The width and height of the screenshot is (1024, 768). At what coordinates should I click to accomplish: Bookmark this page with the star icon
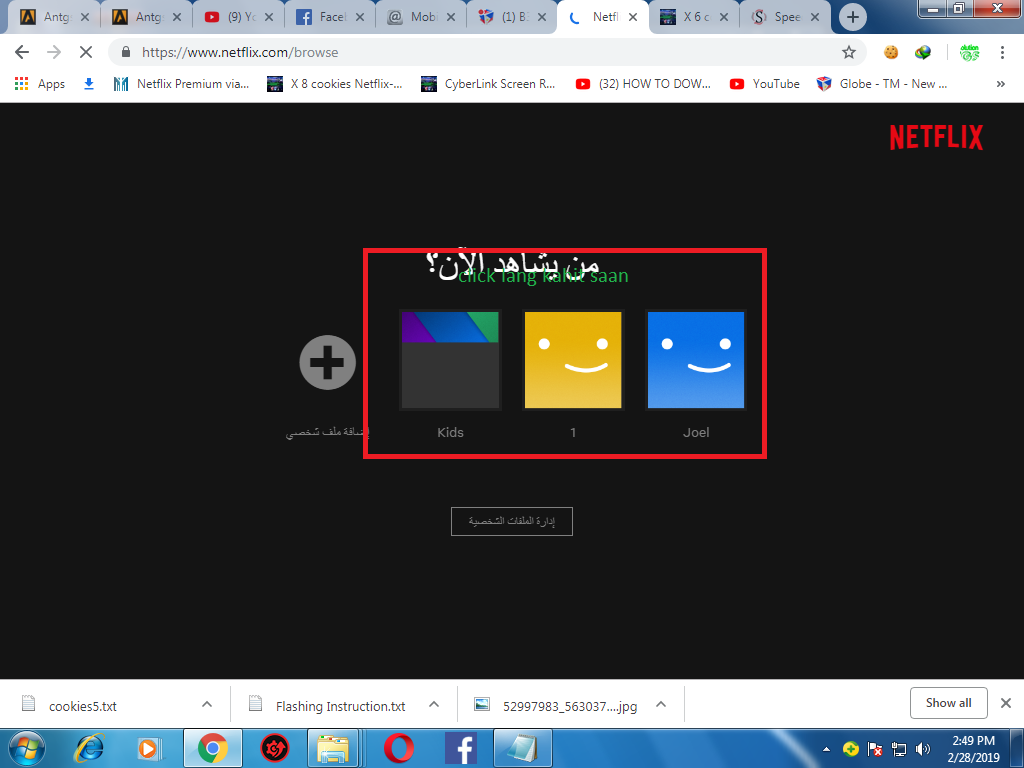[x=848, y=52]
